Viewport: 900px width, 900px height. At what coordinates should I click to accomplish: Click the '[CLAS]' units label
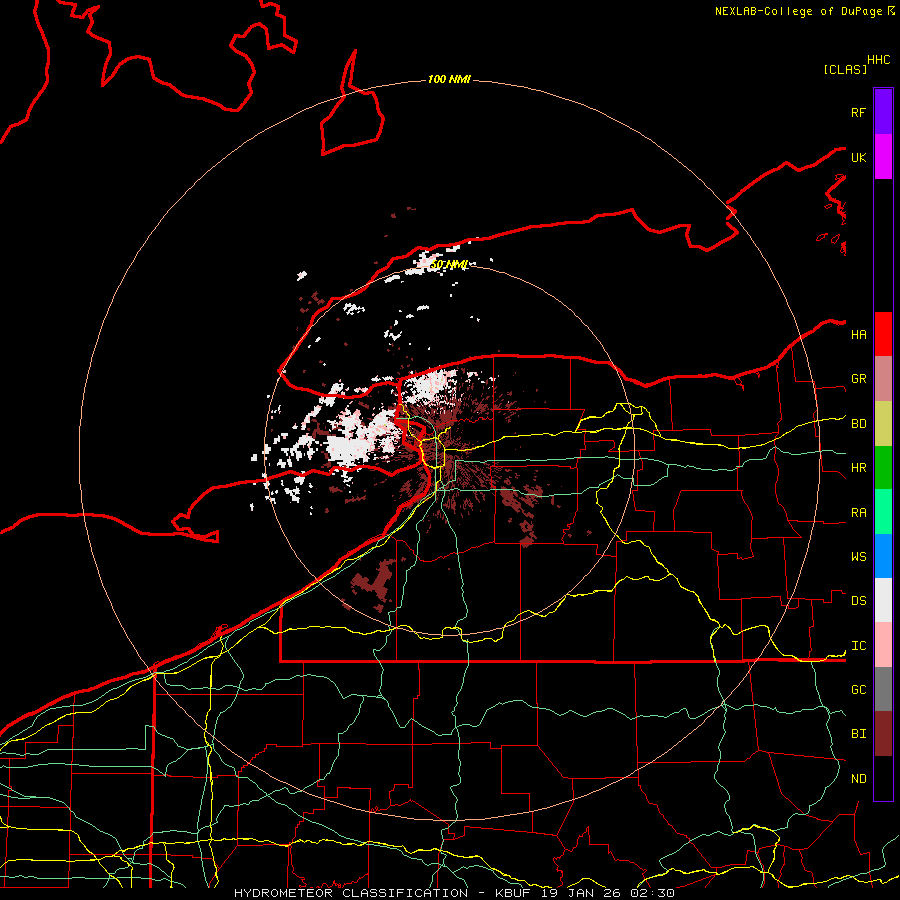point(845,69)
